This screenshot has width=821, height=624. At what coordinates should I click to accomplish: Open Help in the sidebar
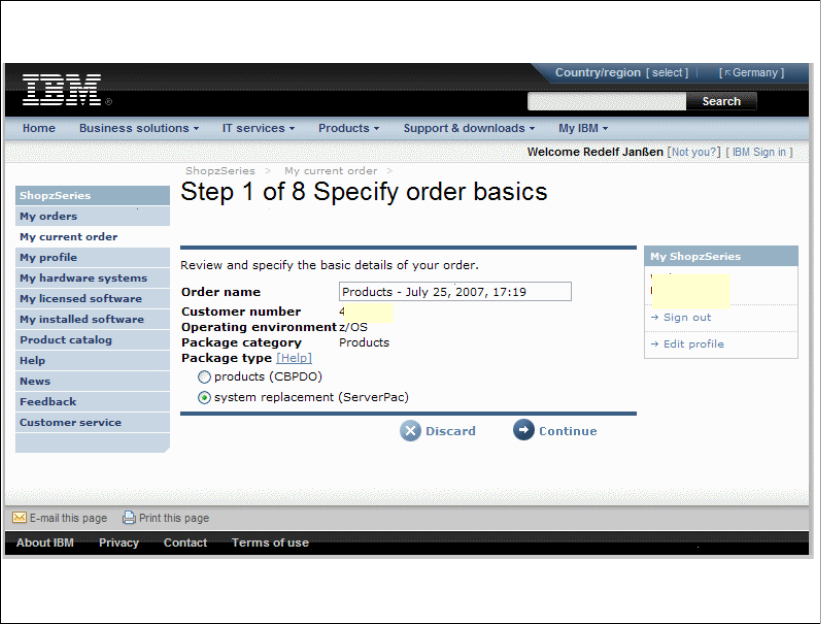click(x=93, y=361)
